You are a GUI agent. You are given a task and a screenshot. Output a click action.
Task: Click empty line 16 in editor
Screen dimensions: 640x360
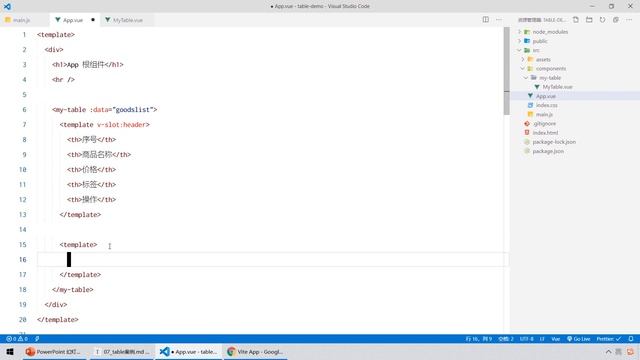273,260
